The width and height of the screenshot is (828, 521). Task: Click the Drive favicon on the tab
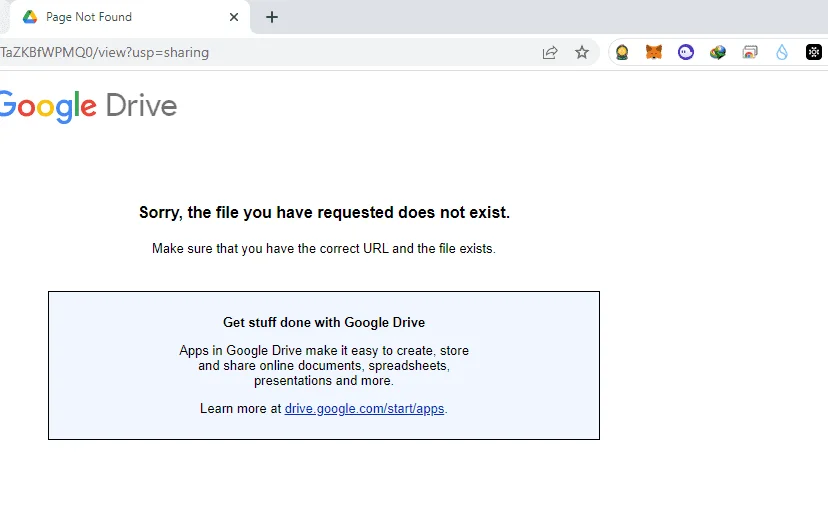30,17
